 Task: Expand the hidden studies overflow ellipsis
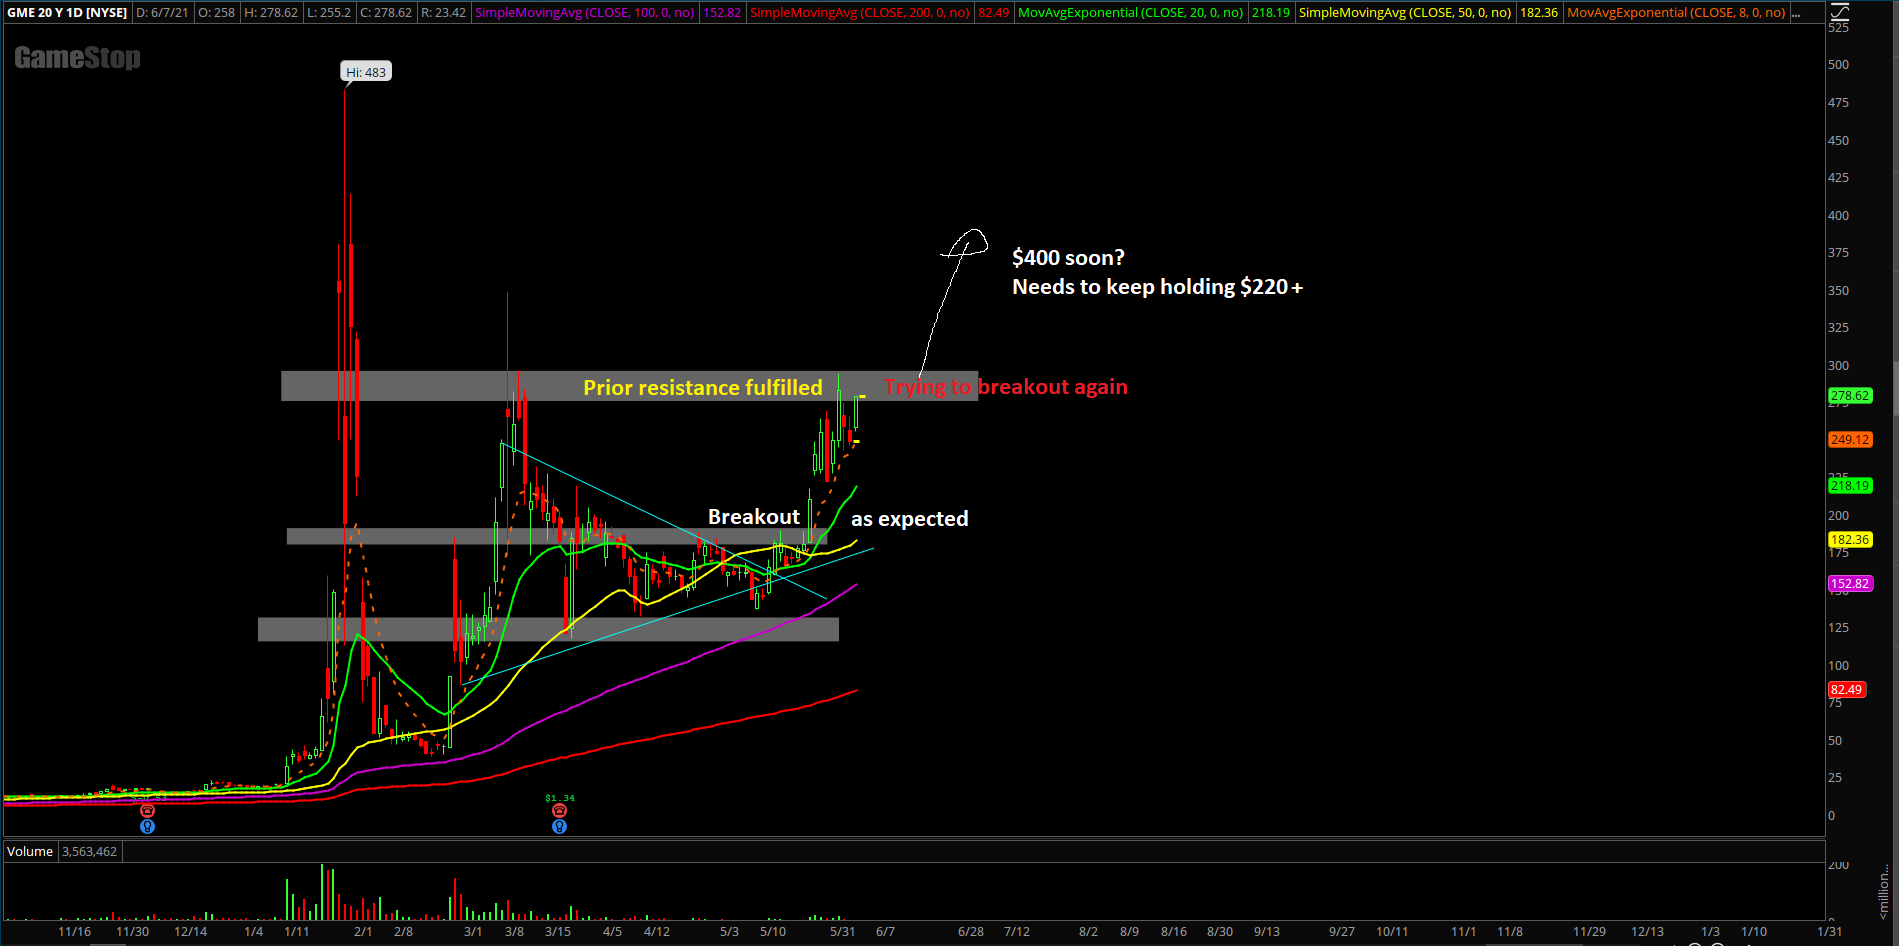(1797, 13)
